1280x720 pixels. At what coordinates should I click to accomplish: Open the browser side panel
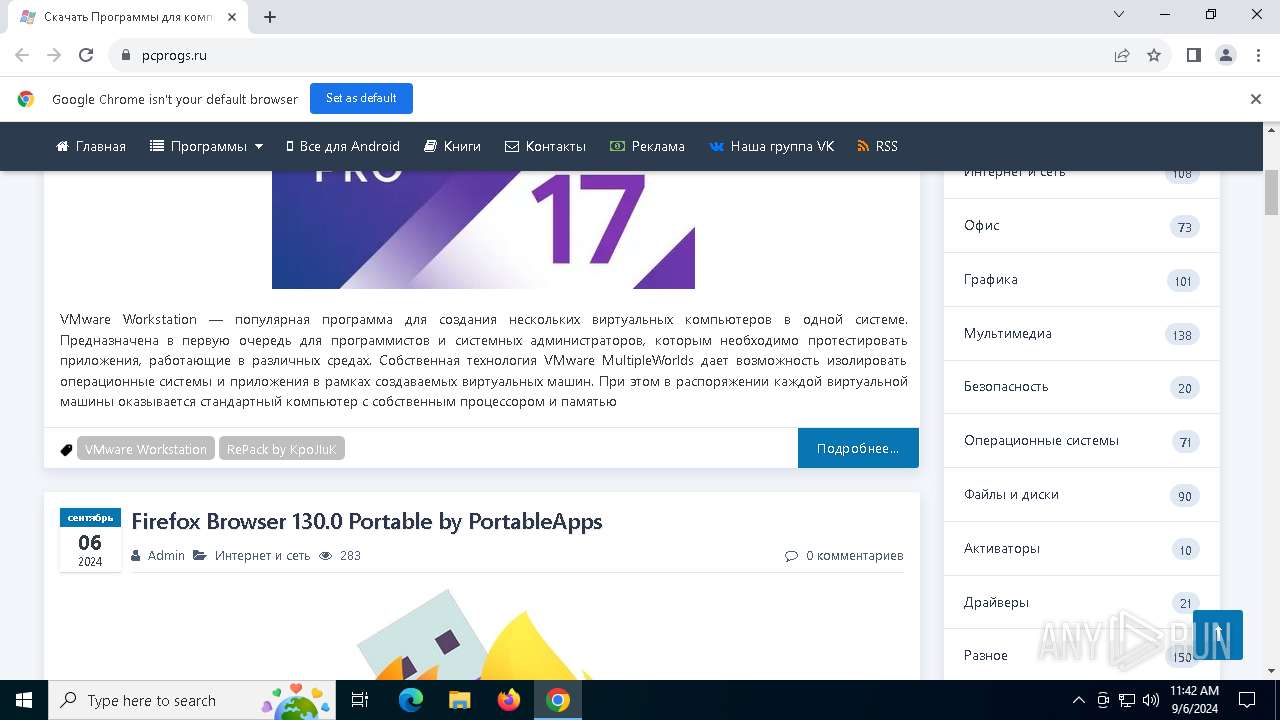1194,56
